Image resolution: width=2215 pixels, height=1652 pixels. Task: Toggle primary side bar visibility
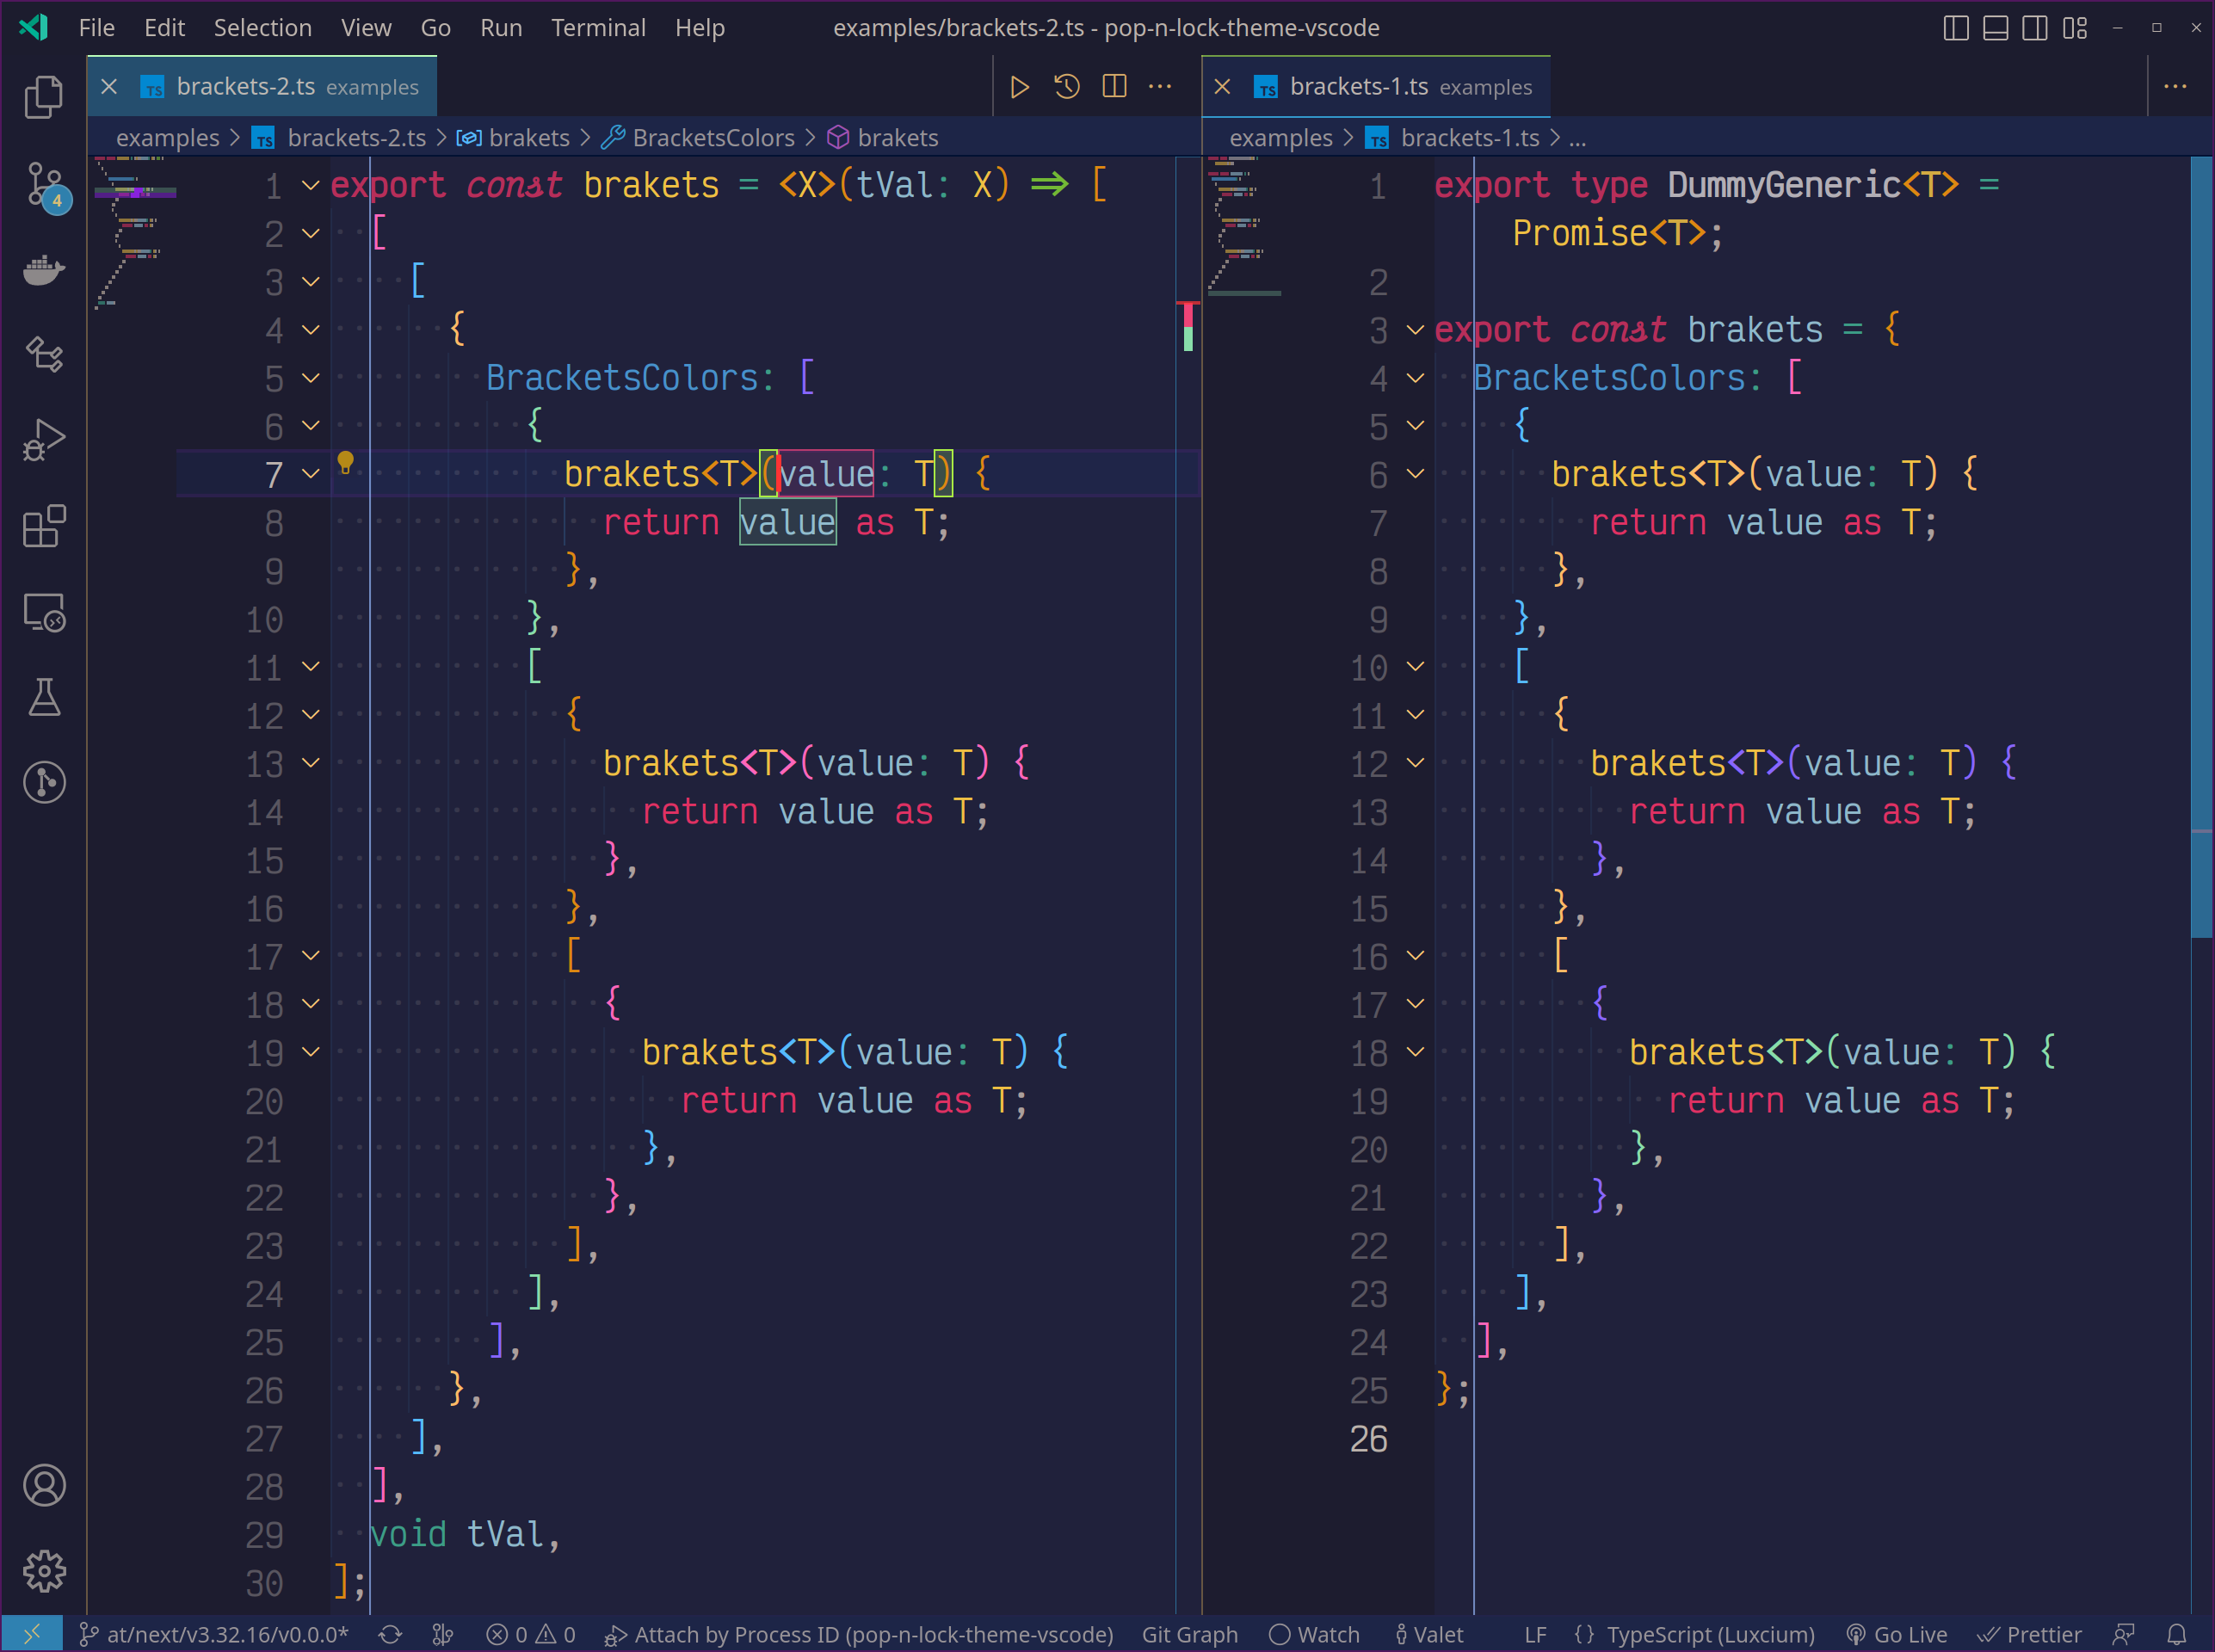click(x=1955, y=28)
